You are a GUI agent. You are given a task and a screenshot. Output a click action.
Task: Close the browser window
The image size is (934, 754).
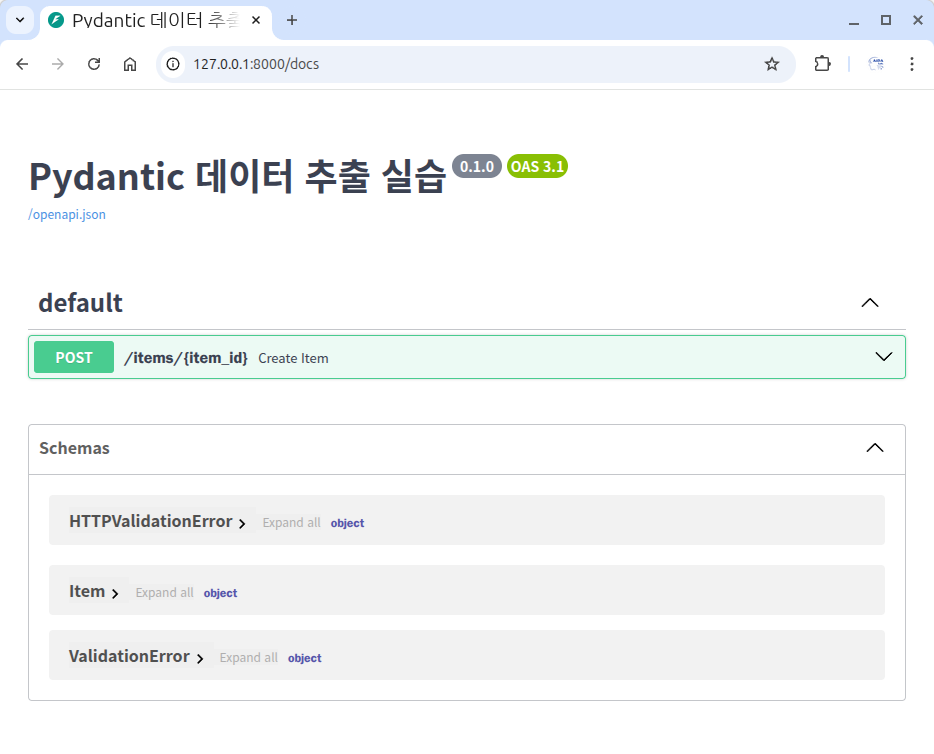coord(918,20)
